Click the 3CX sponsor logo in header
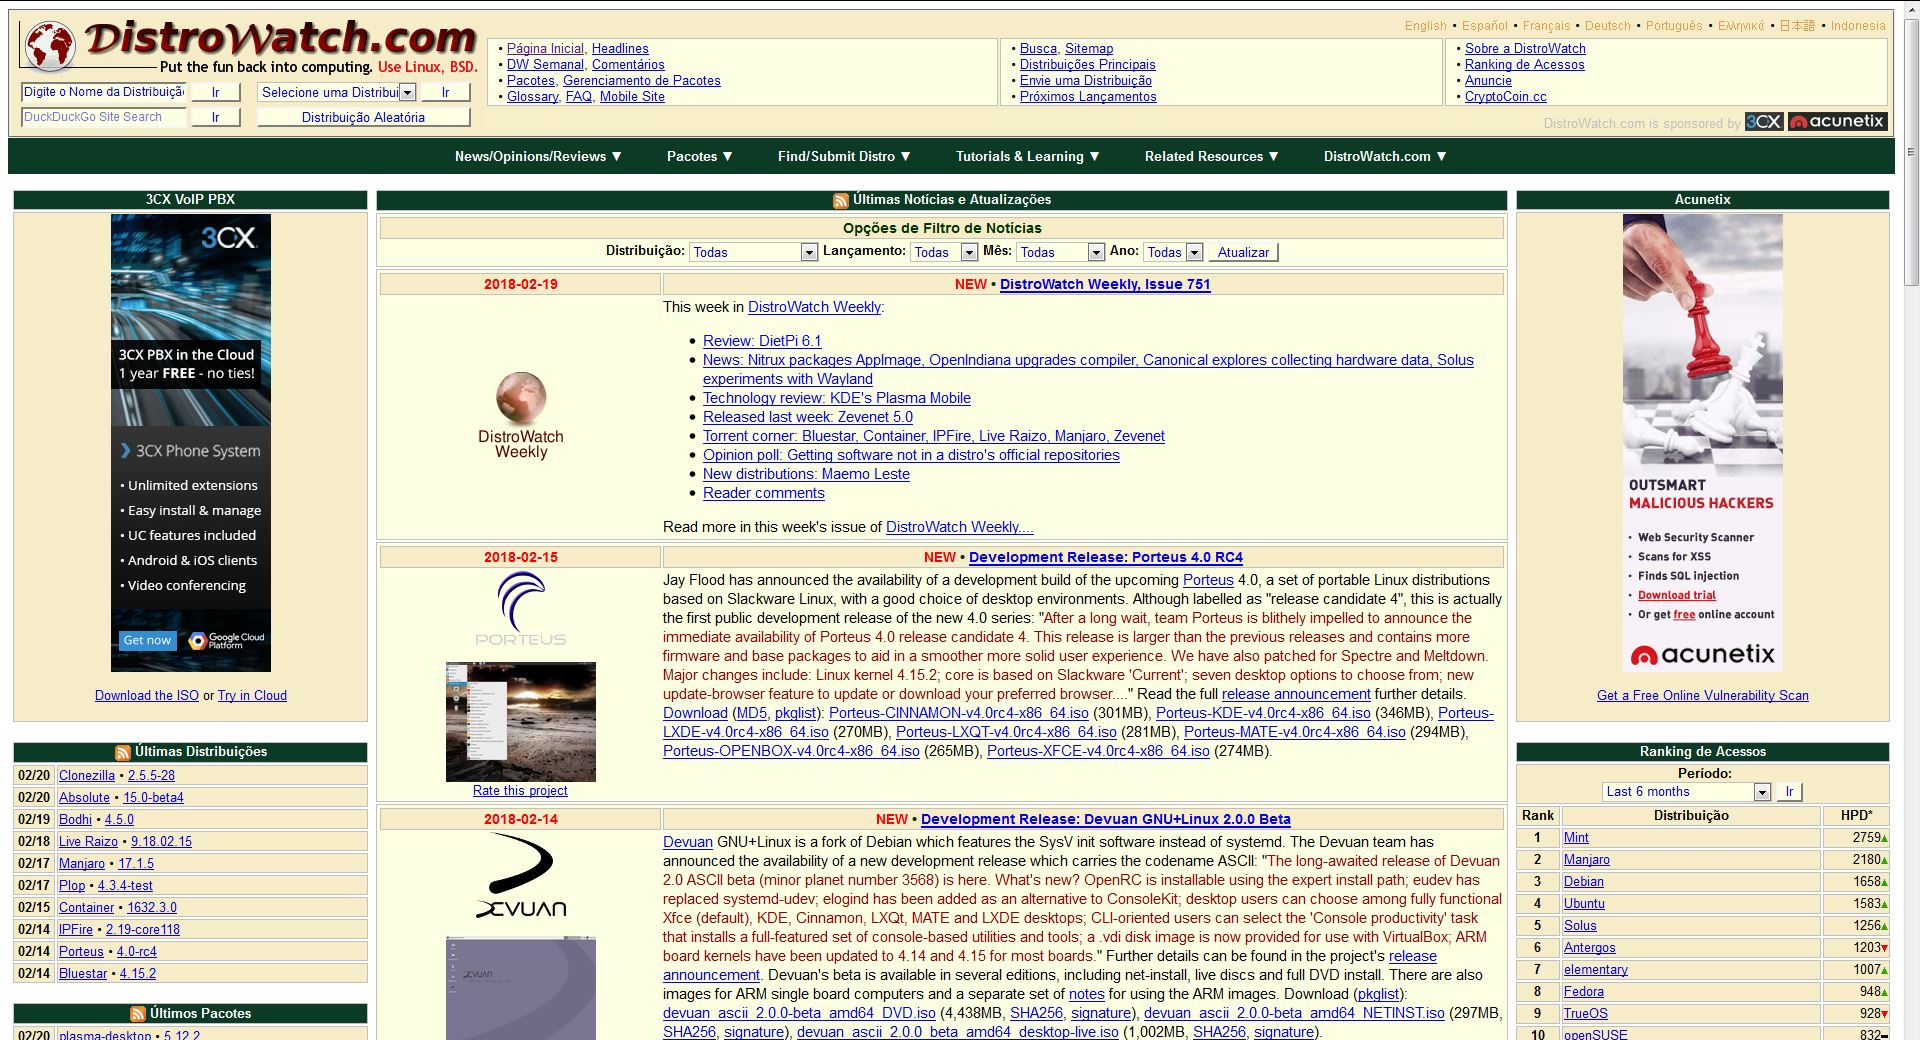The image size is (1920, 1040). click(x=1764, y=122)
